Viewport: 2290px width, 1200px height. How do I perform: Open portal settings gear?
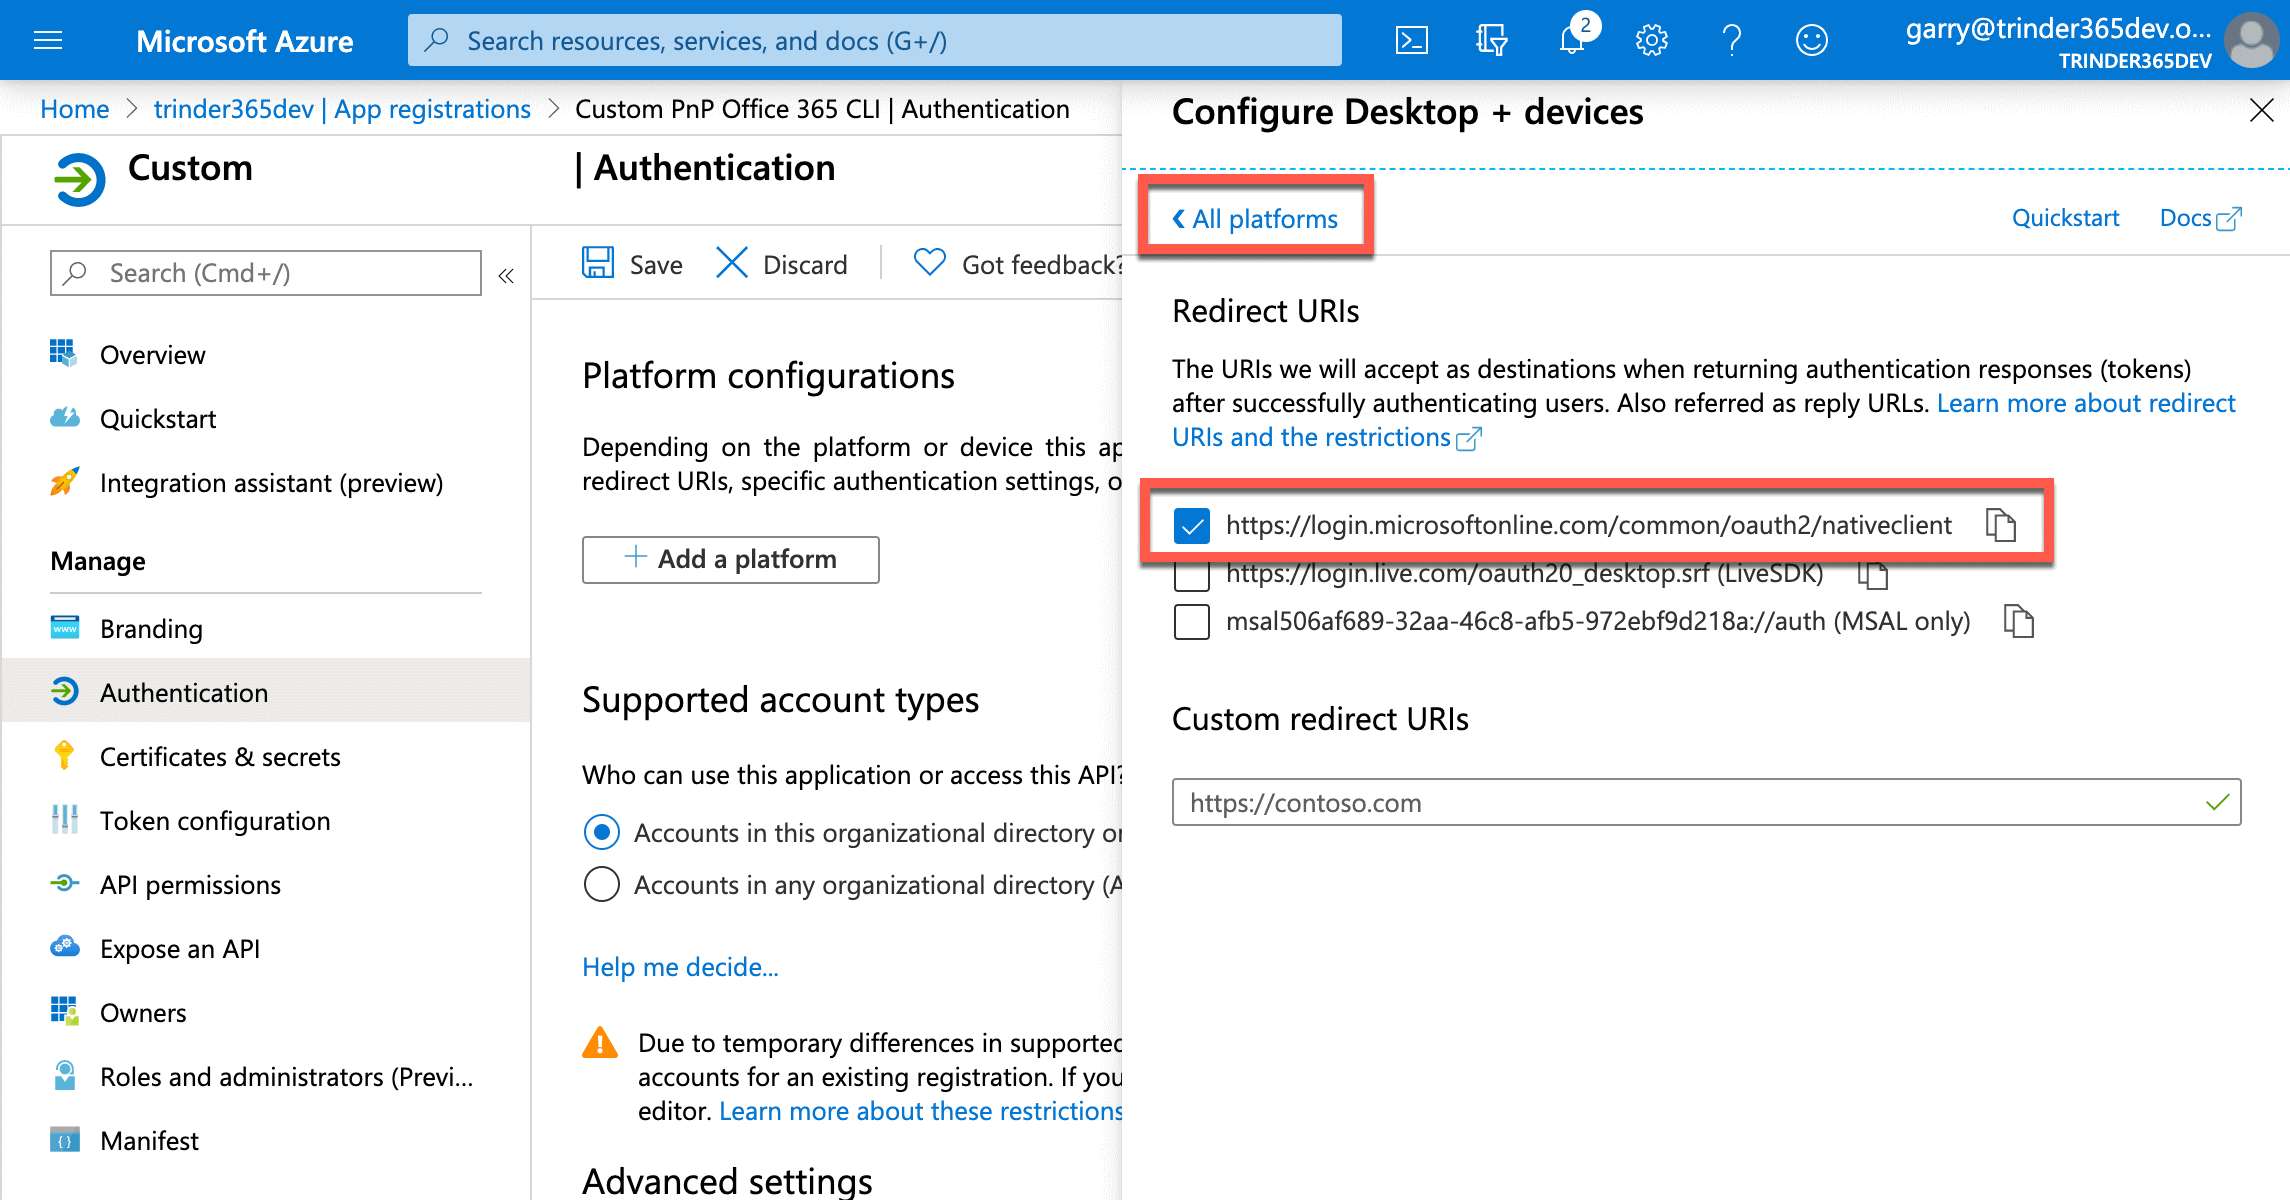[1651, 40]
